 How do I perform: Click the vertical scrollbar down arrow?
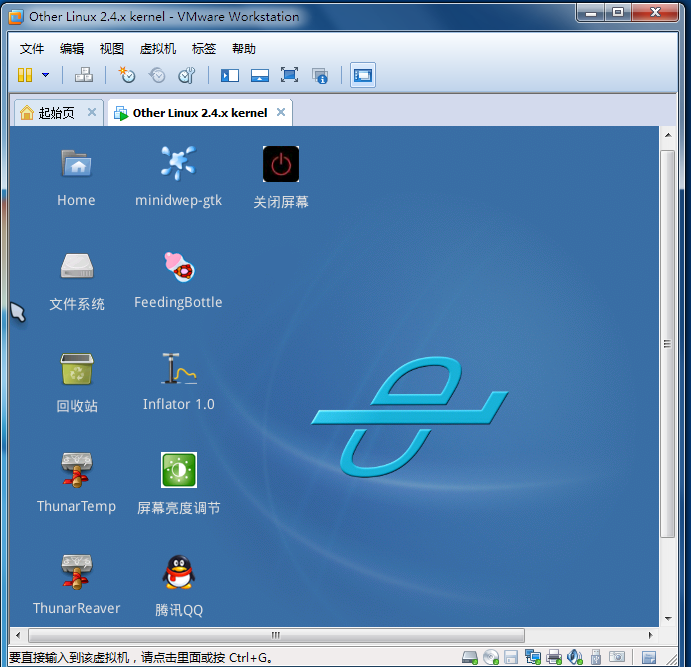coord(668,619)
